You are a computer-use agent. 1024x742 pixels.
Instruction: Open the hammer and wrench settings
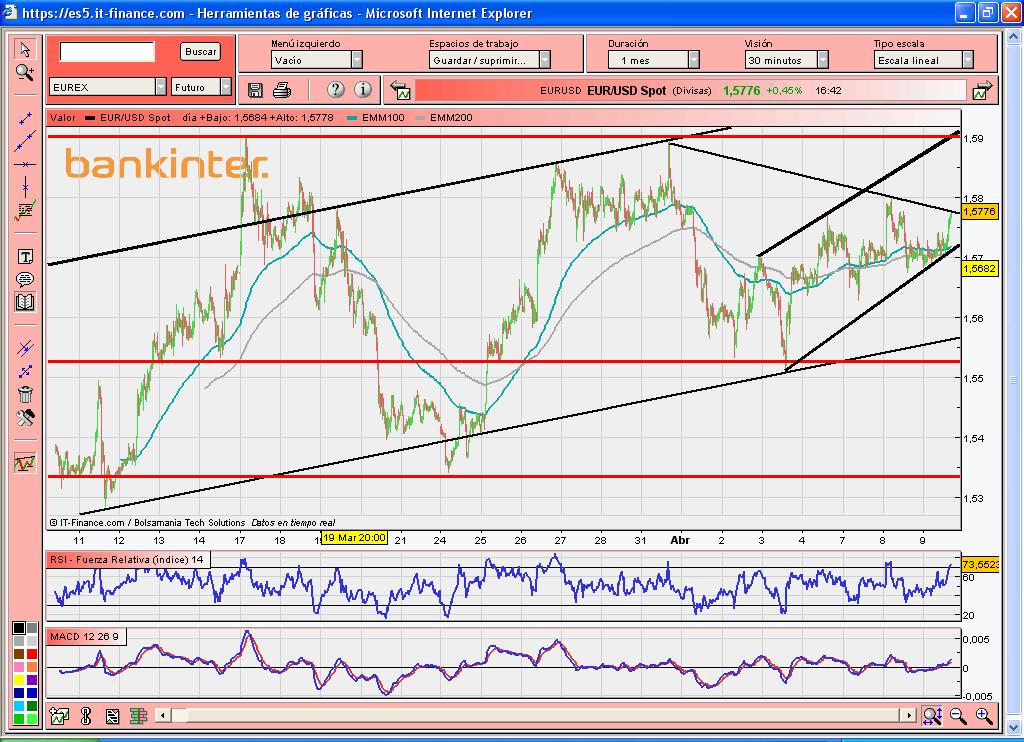(x=25, y=417)
